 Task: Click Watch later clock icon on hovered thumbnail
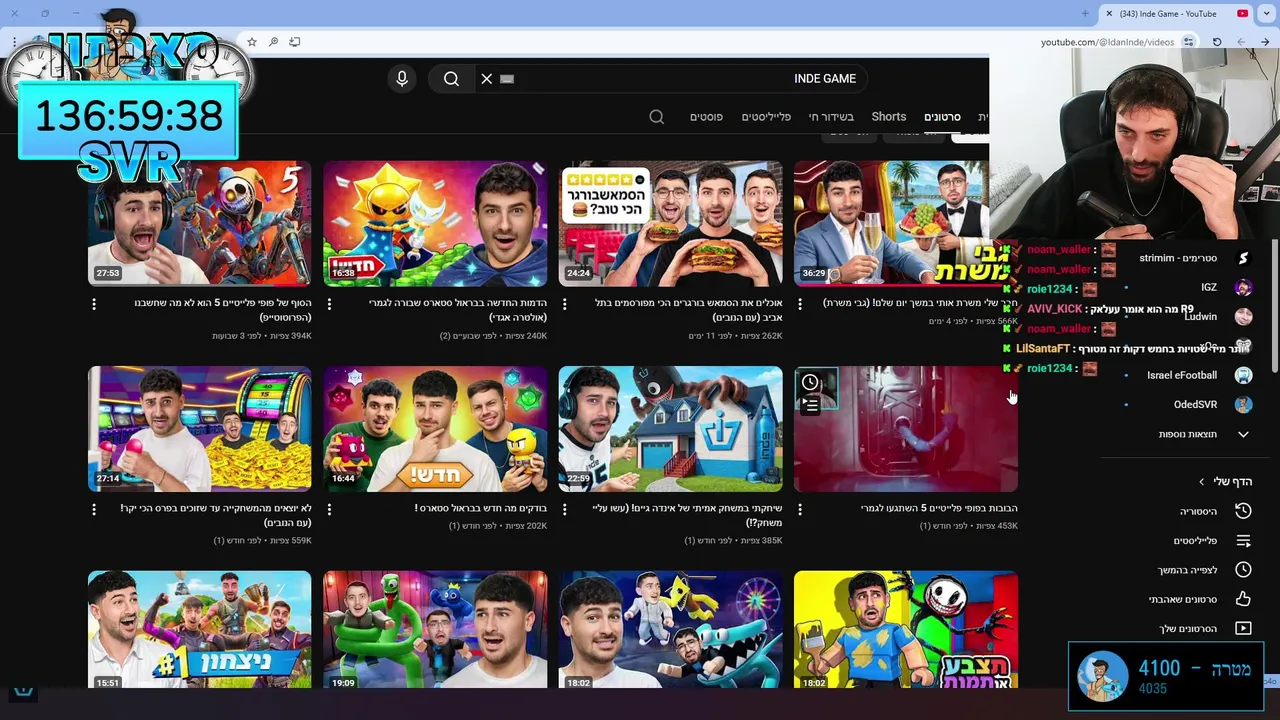pos(811,382)
